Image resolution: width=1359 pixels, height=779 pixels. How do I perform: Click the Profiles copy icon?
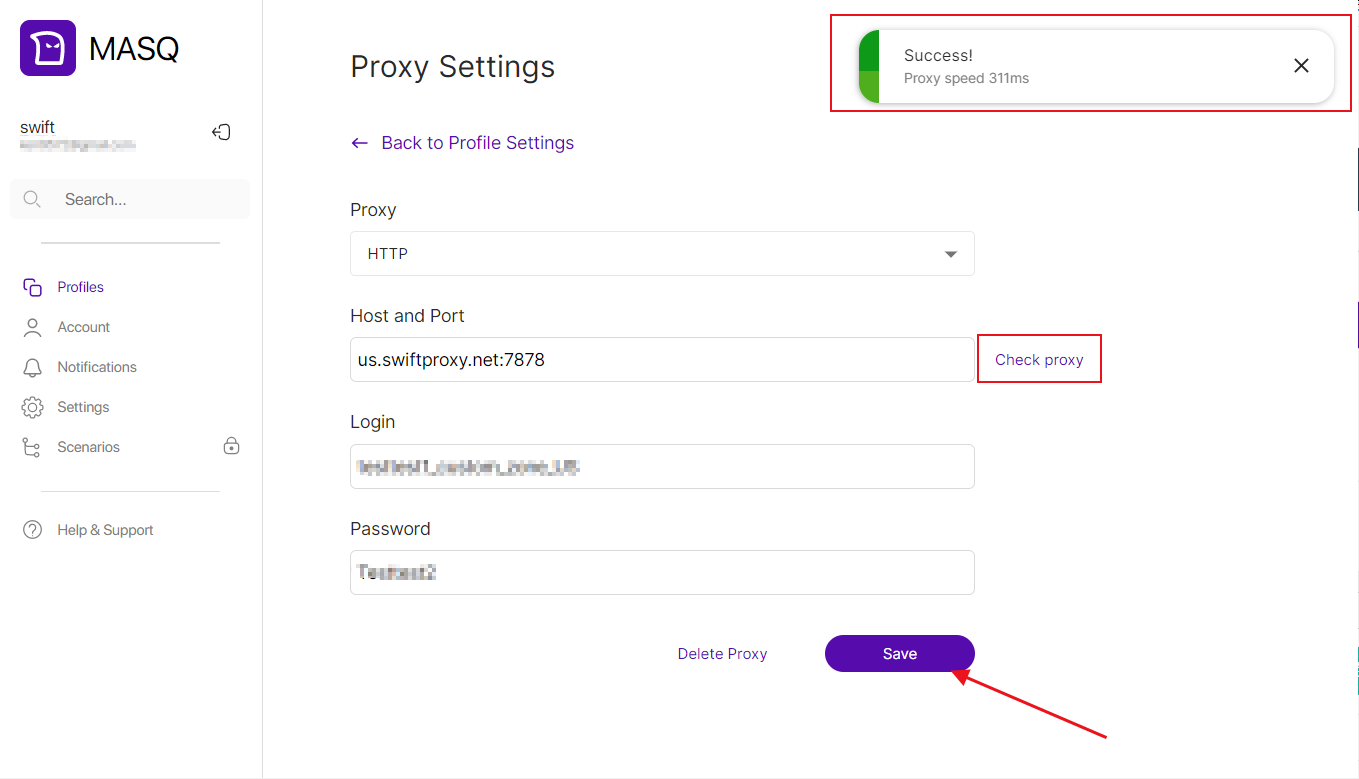click(32, 287)
